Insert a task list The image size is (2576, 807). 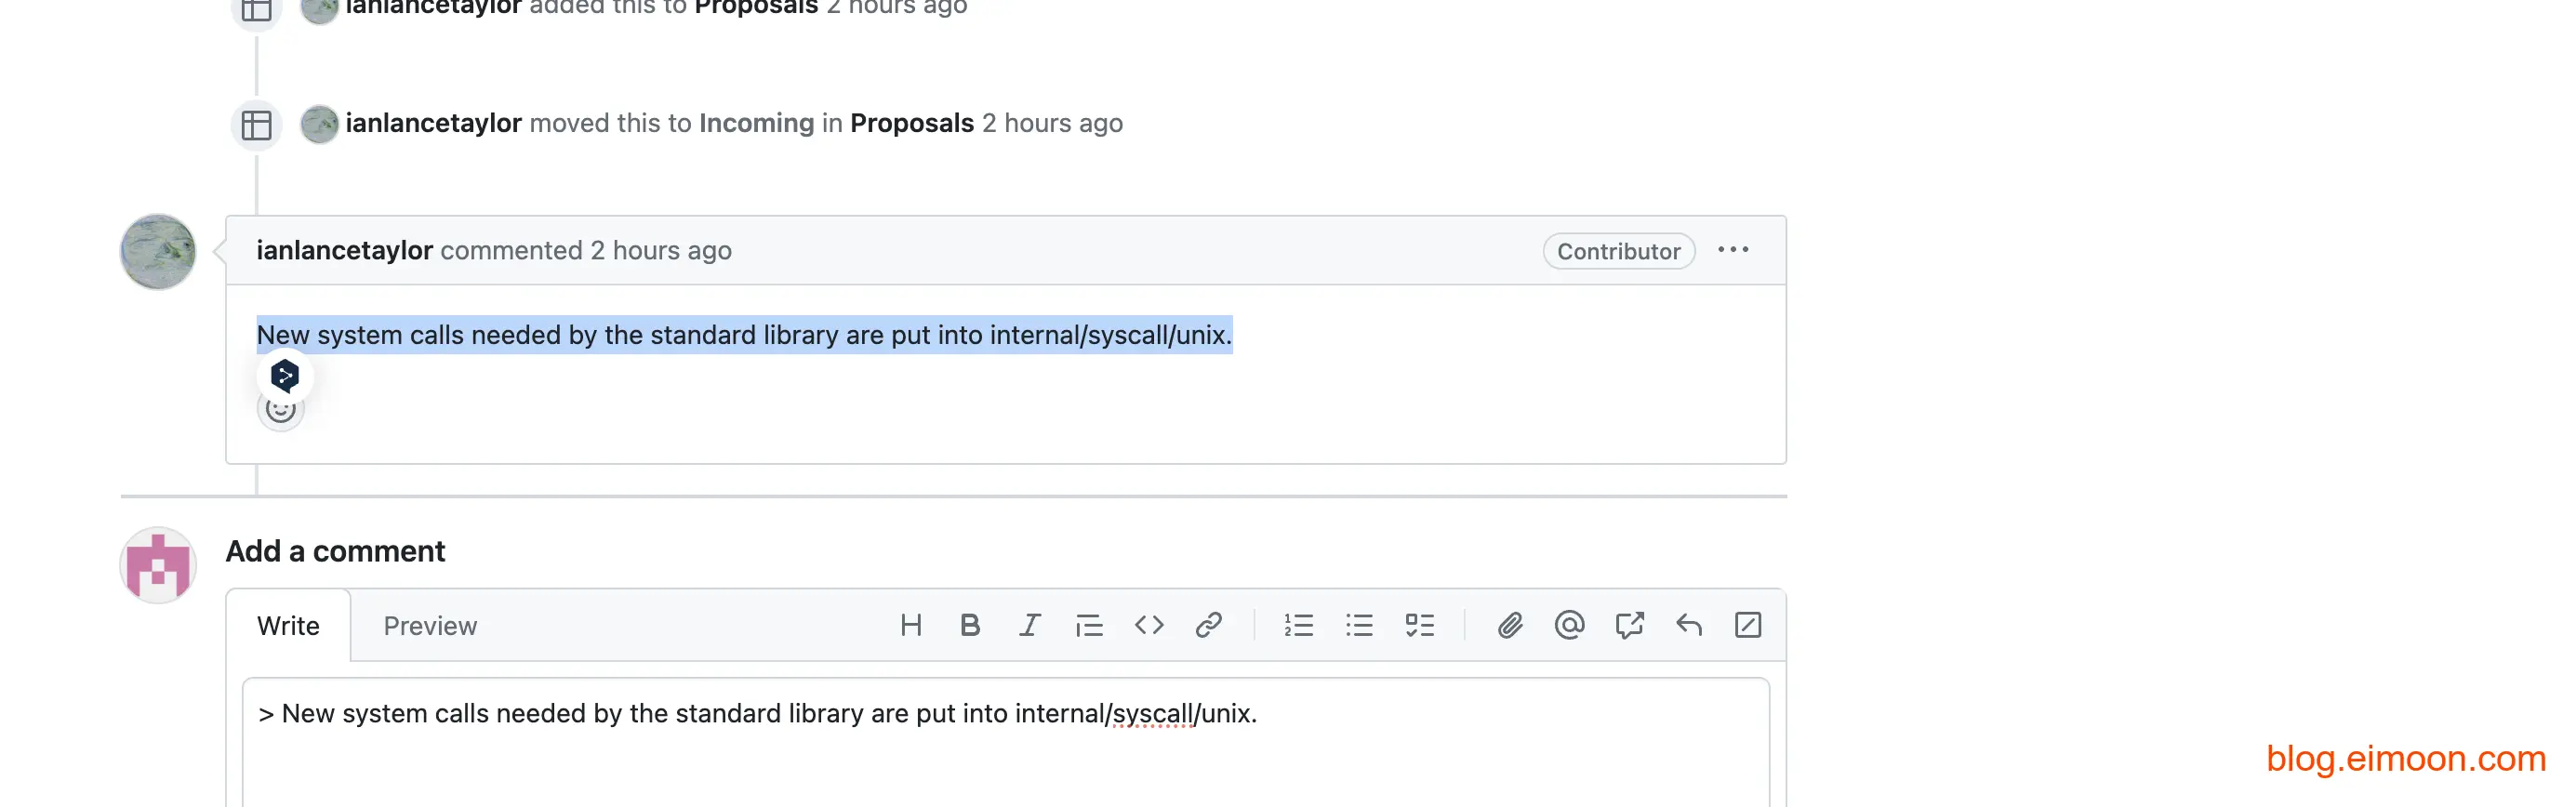pos(1419,625)
